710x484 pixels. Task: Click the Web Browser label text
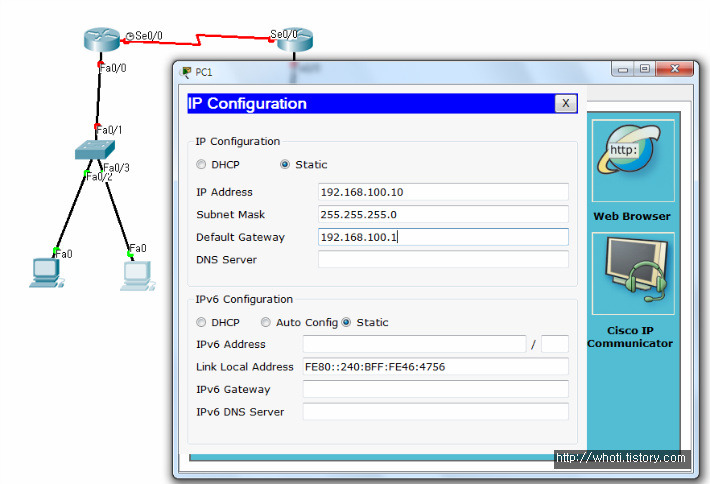[x=632, y=216]
